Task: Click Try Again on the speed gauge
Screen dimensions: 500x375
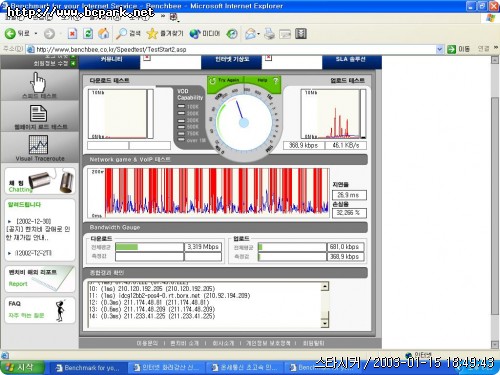Action: point(225,80)
